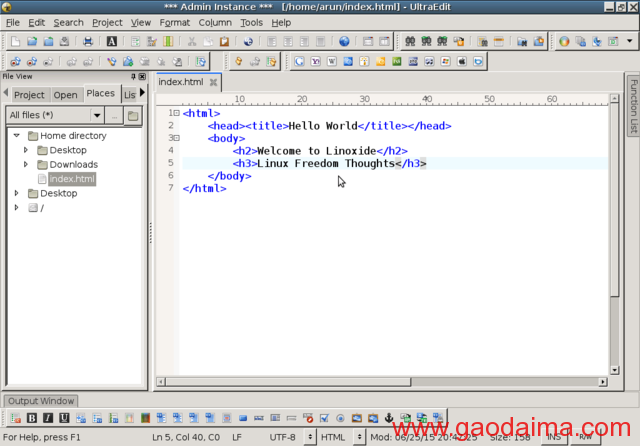Click the Wikipedia 'W' icon
The image size is (640, 446).
click(x=332, y=62)
